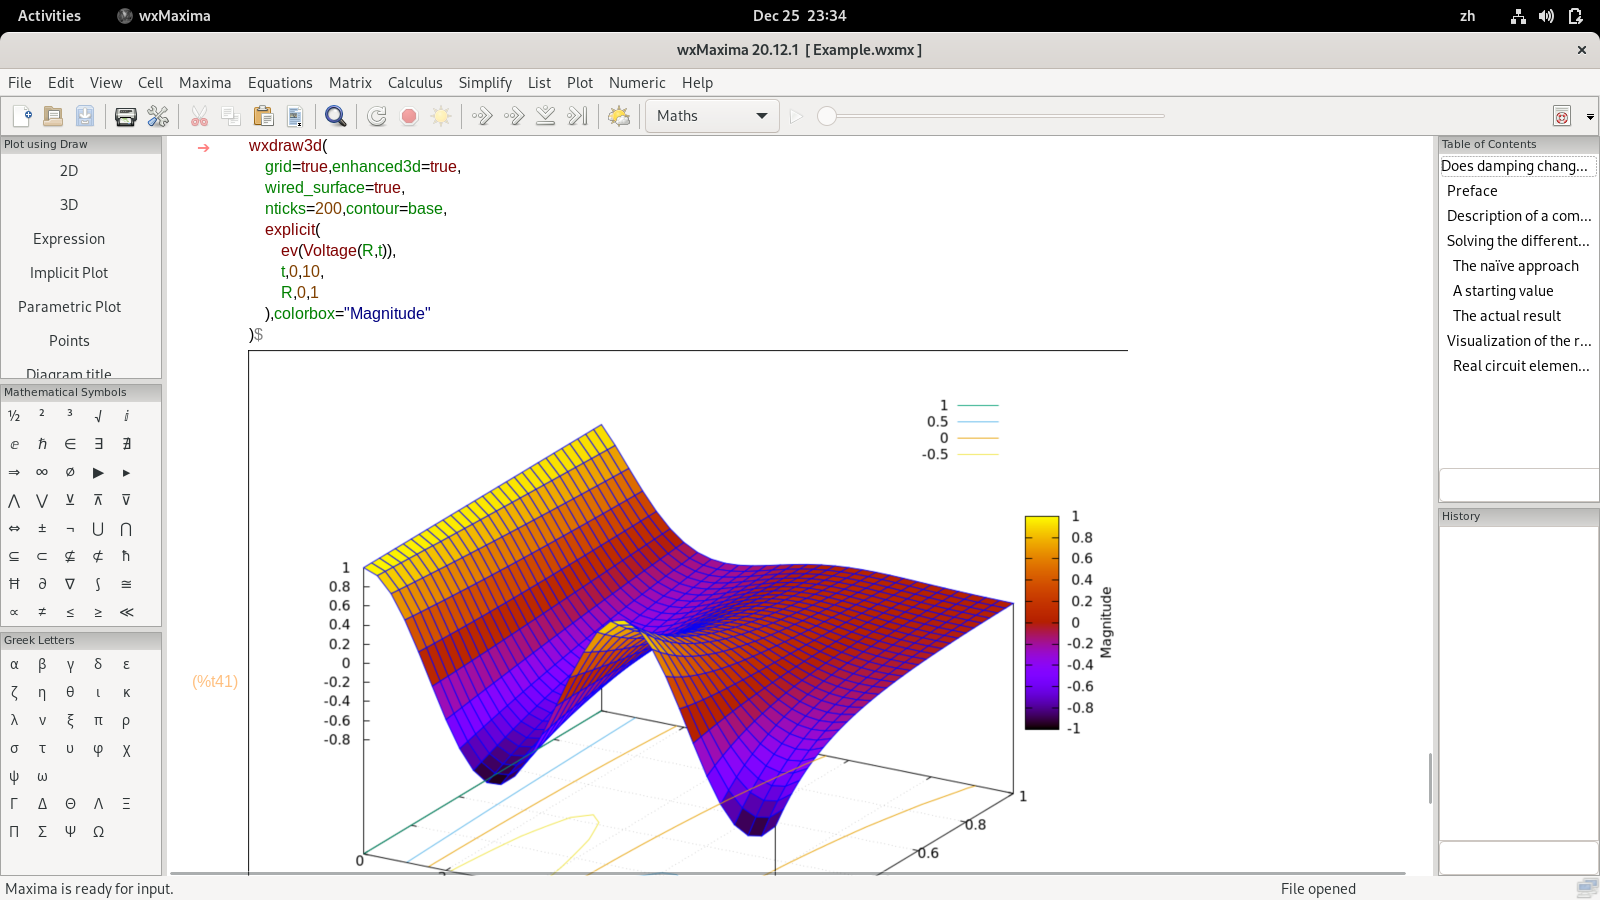Insert the infinity symbol from Mathematical Symbols

(x=42, y=472)
